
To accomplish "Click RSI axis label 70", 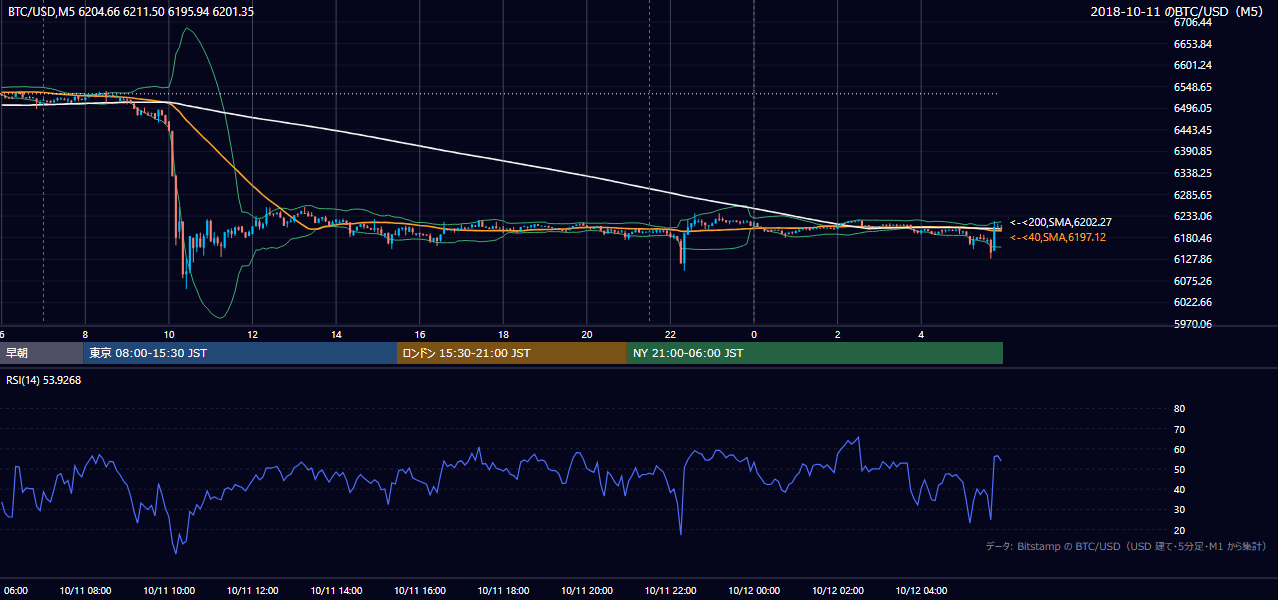I will [1179, 429].
